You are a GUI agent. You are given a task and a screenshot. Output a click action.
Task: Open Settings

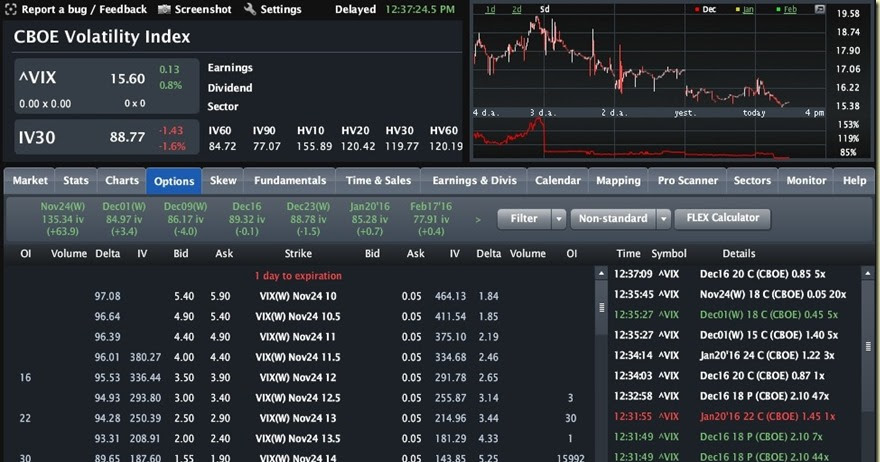281,10
